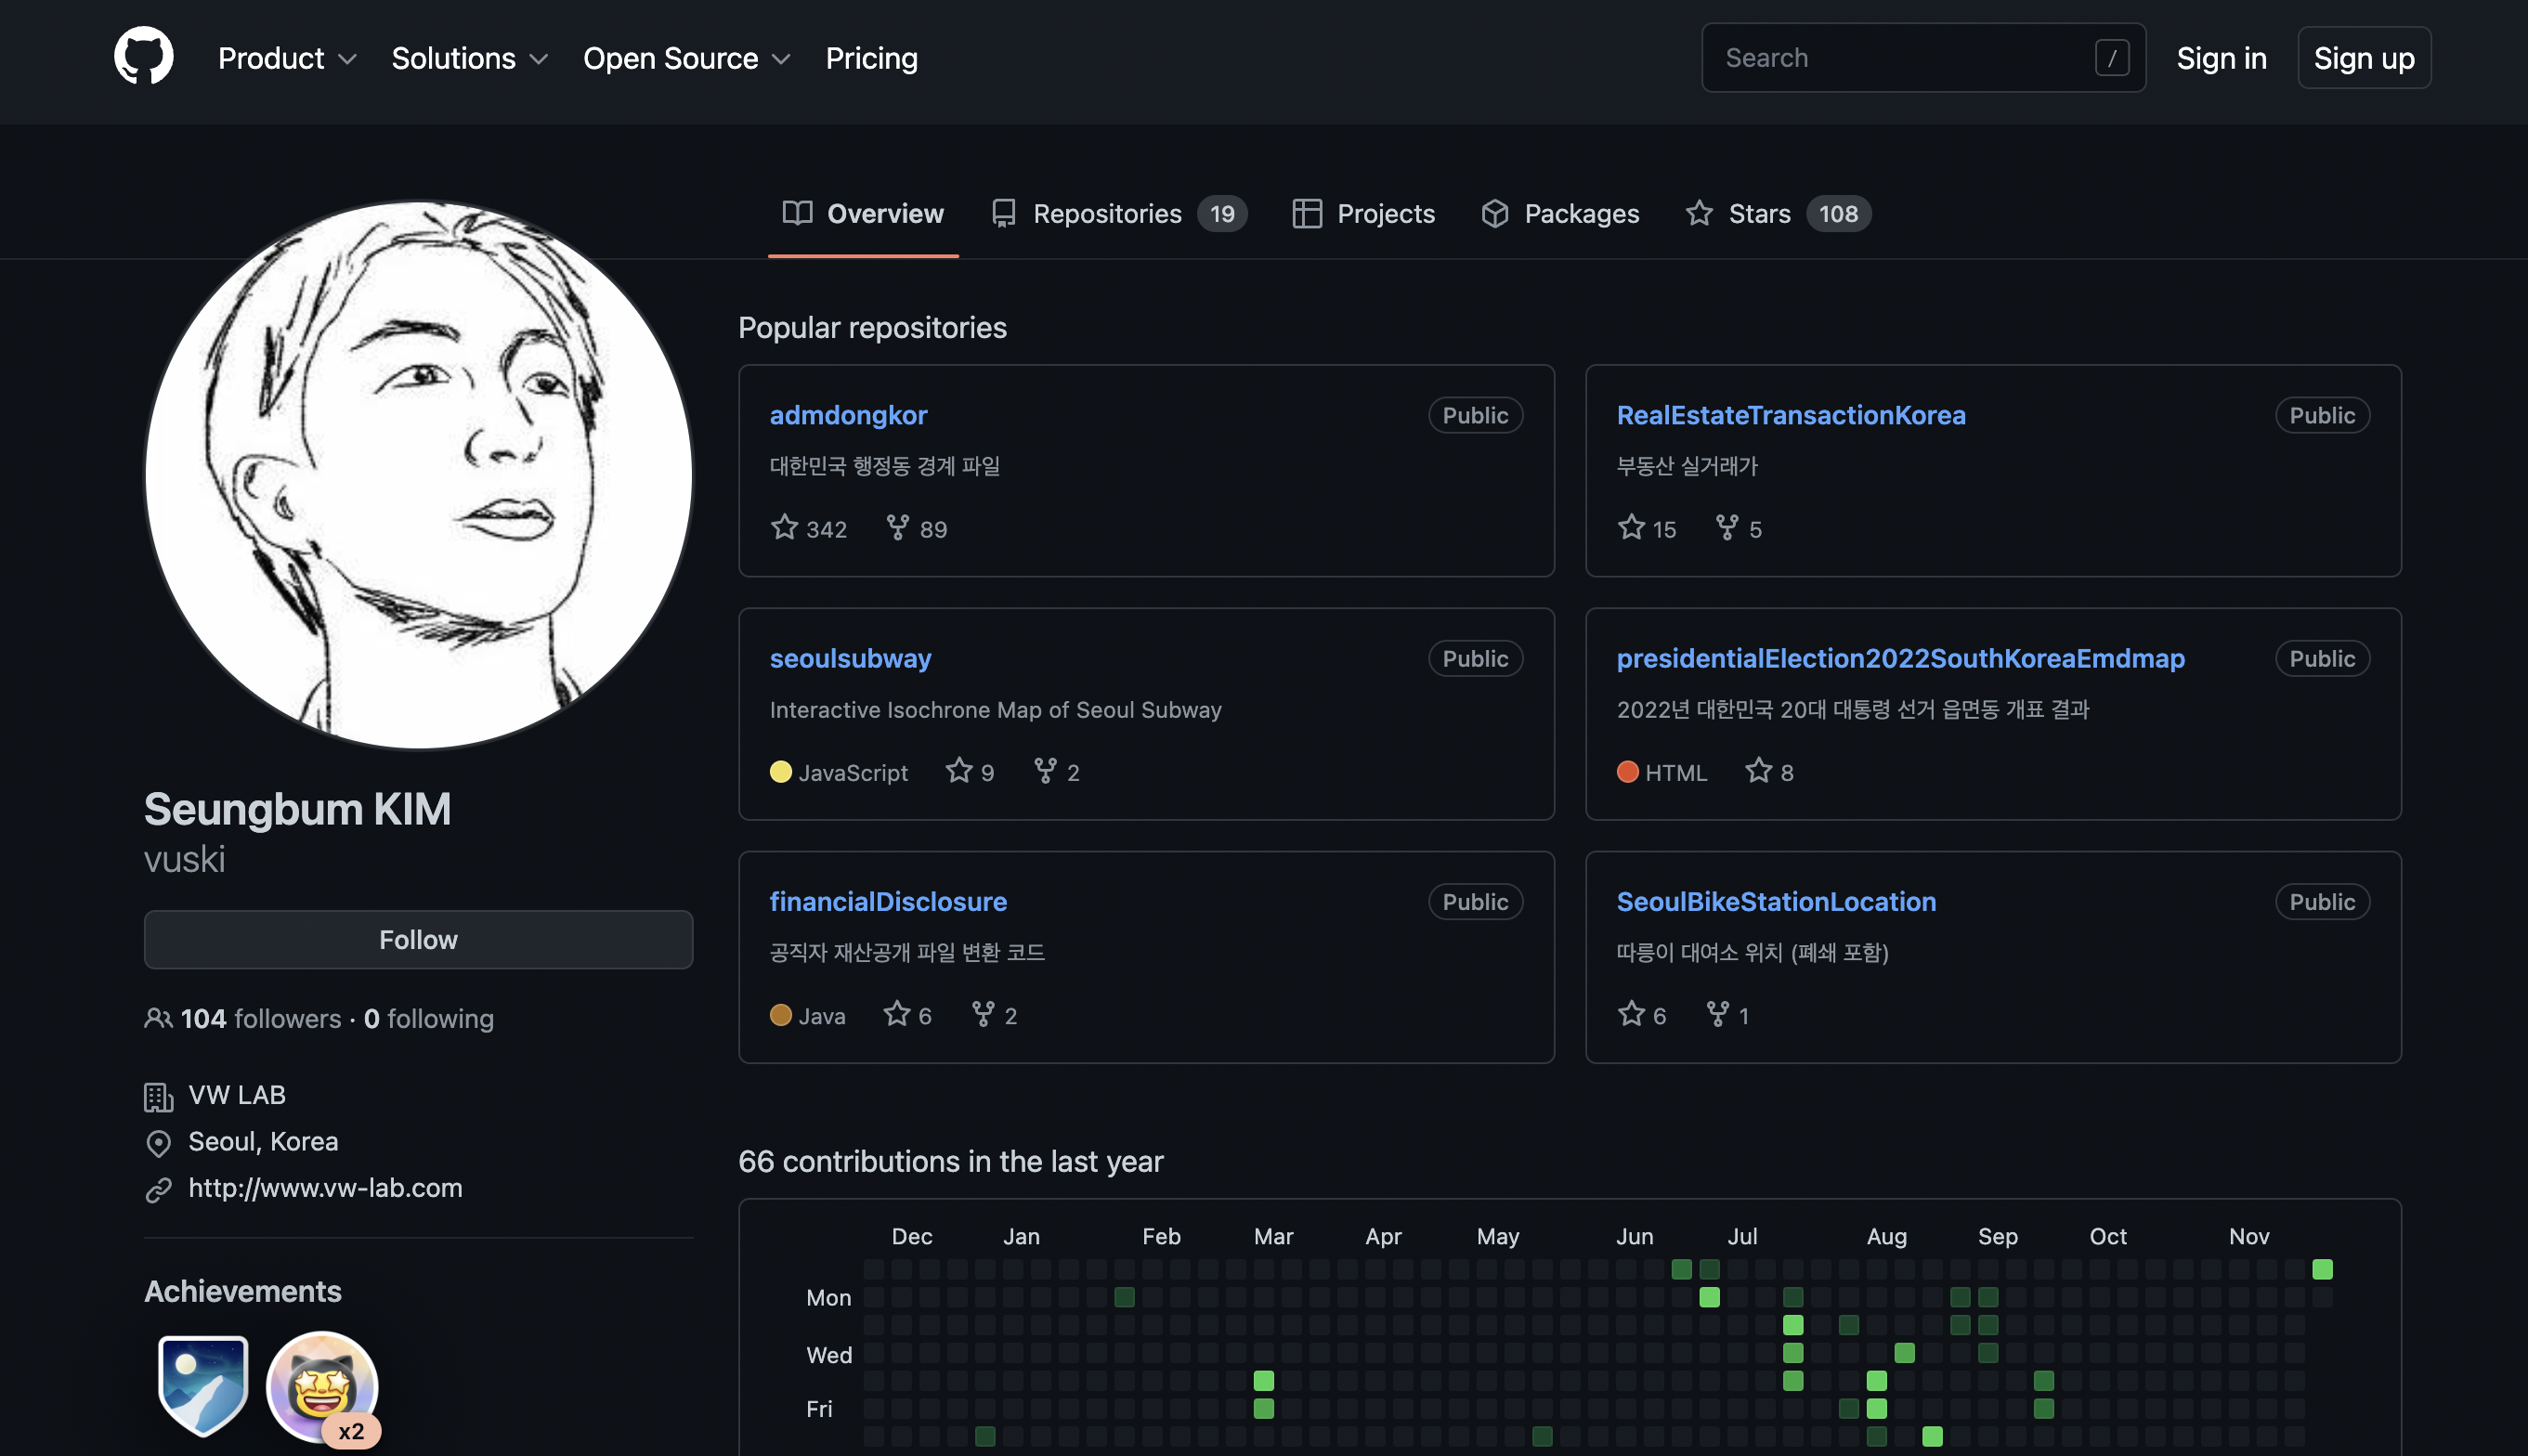
Task: Expand the Solutions dropdown menu
Action: click(x=469, y=58)
